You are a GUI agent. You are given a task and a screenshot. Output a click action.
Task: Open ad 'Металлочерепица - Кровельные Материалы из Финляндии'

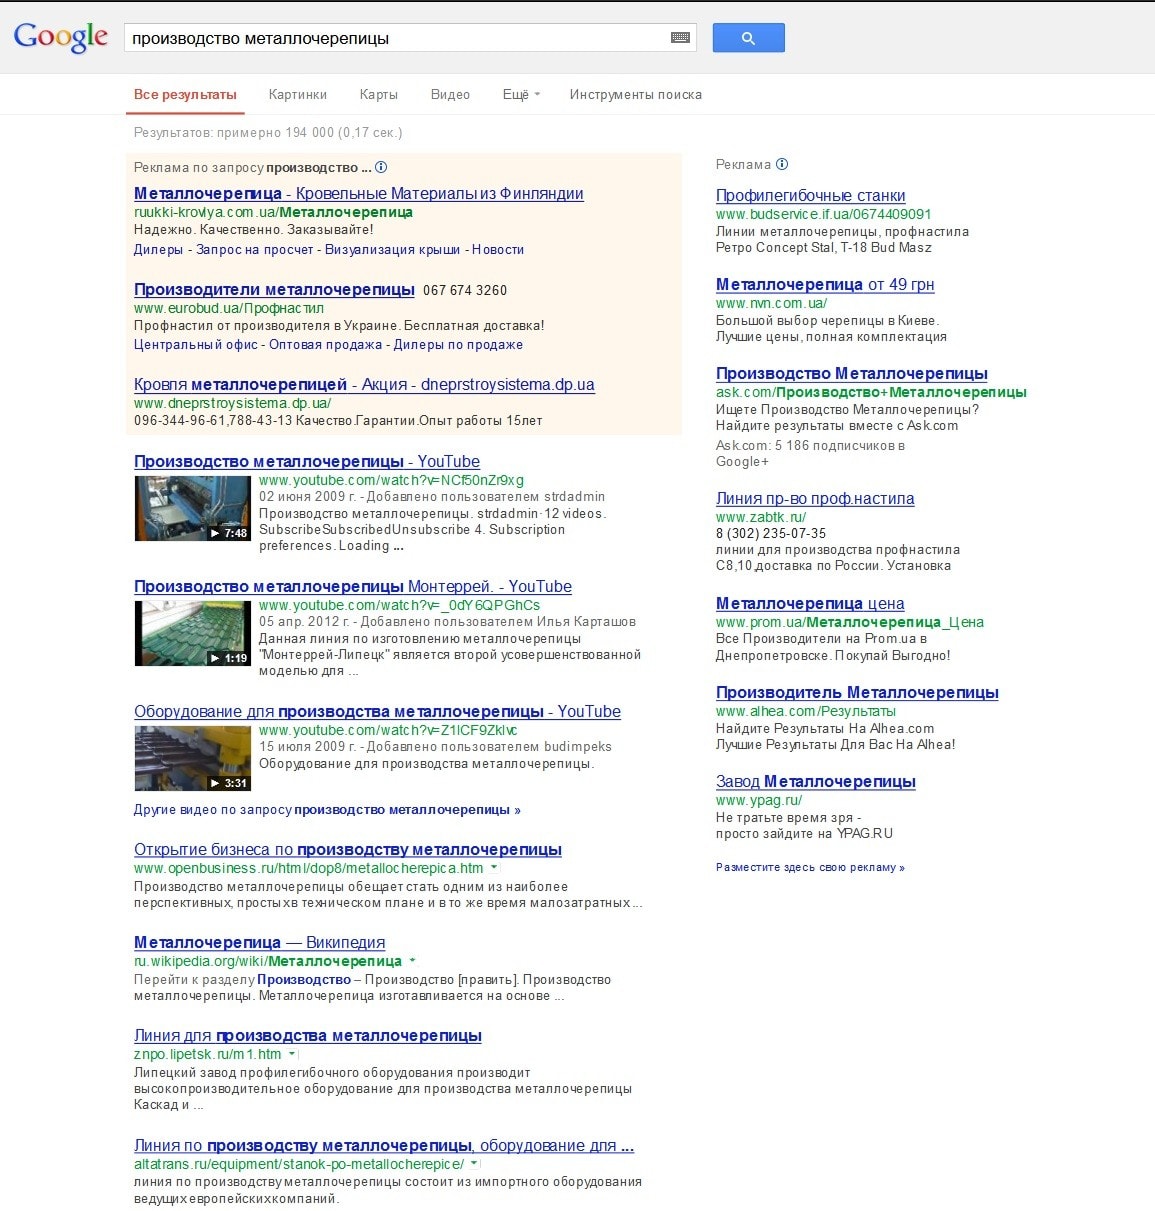pyautogui.click(x=359, y=193)
